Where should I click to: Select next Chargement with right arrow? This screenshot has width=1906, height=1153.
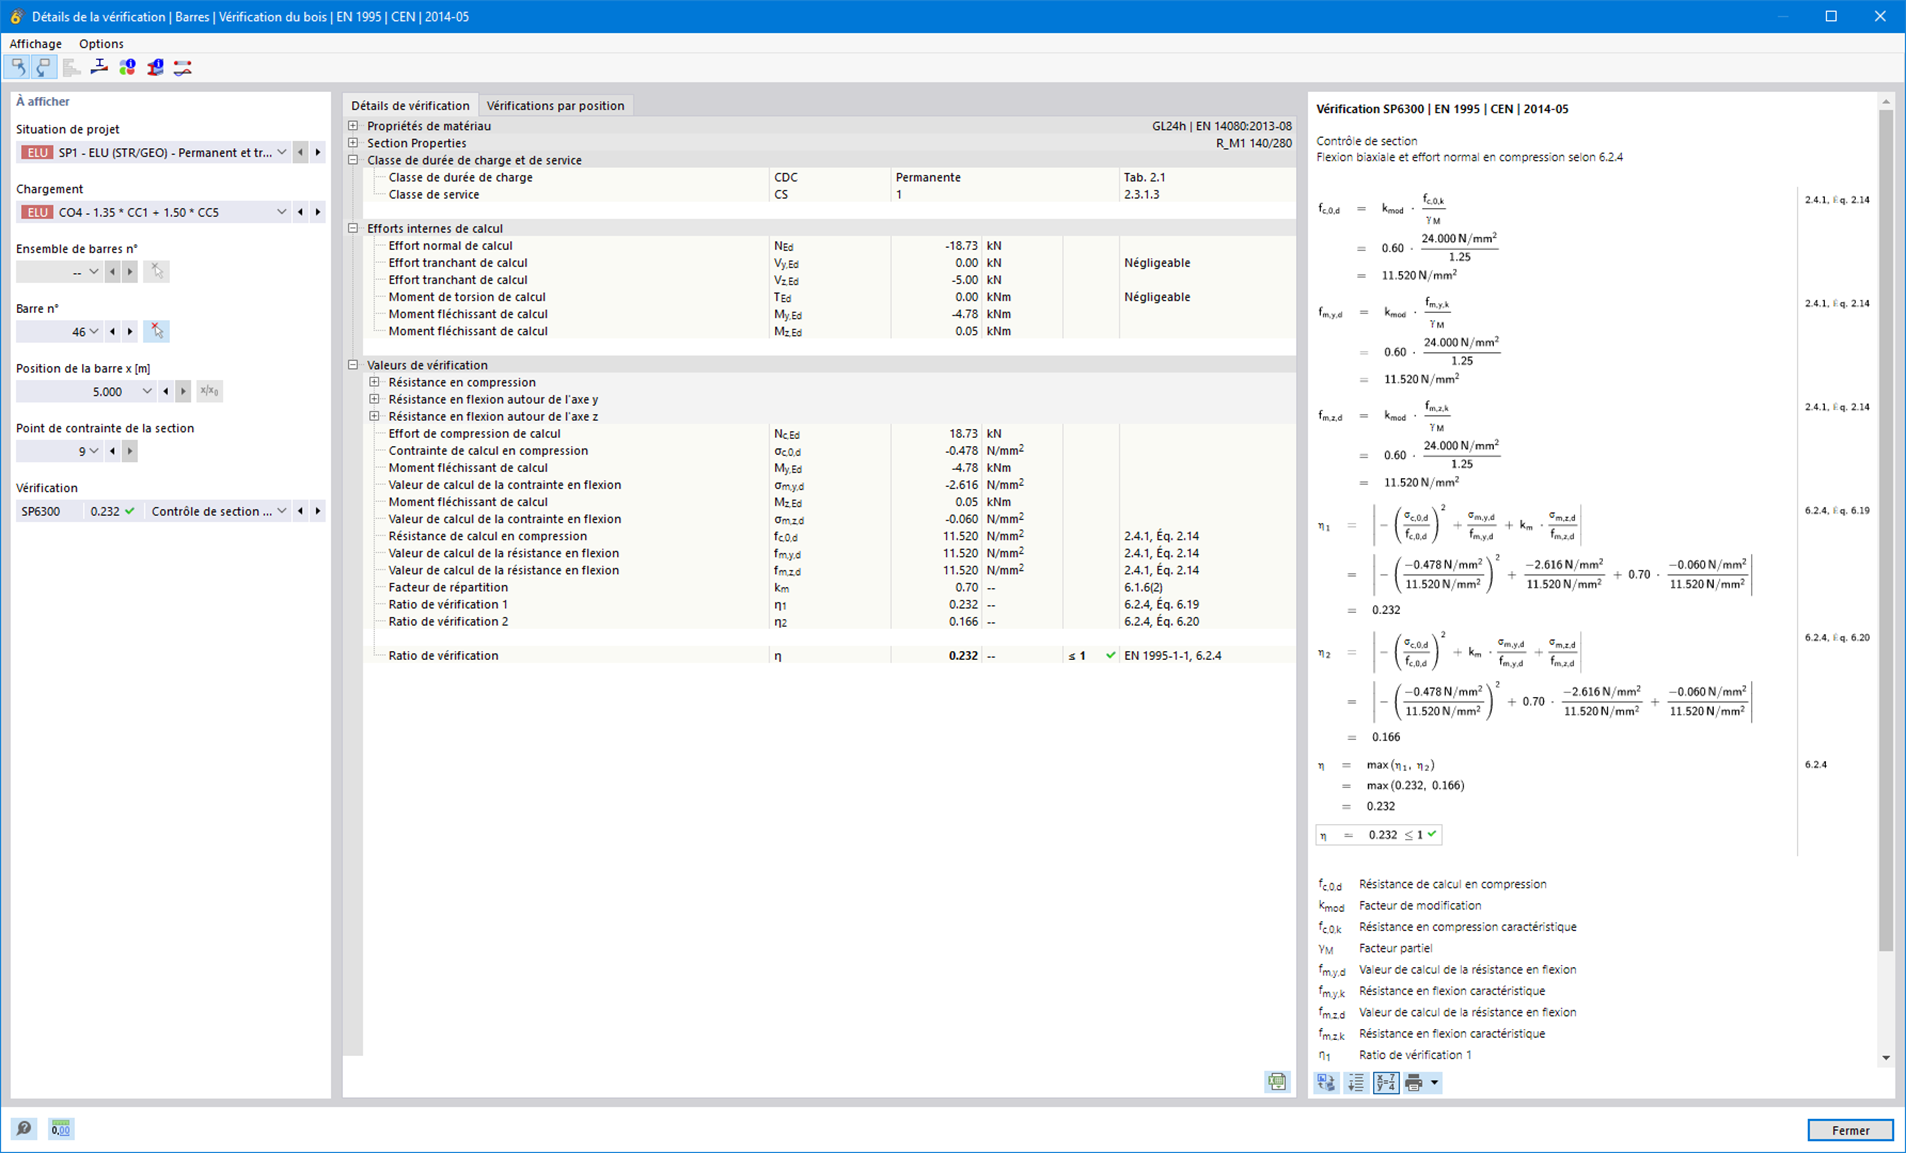(x=318, y=212)
